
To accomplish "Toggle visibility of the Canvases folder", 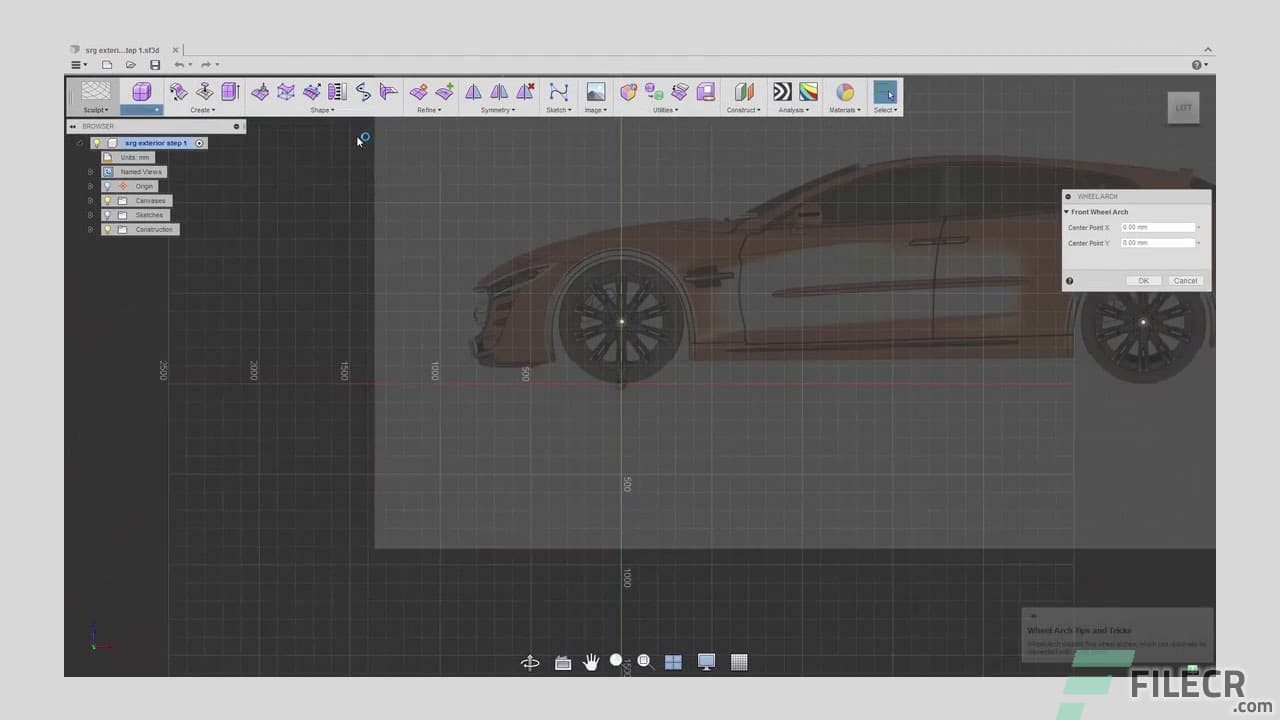I will (x=107, y=200).
